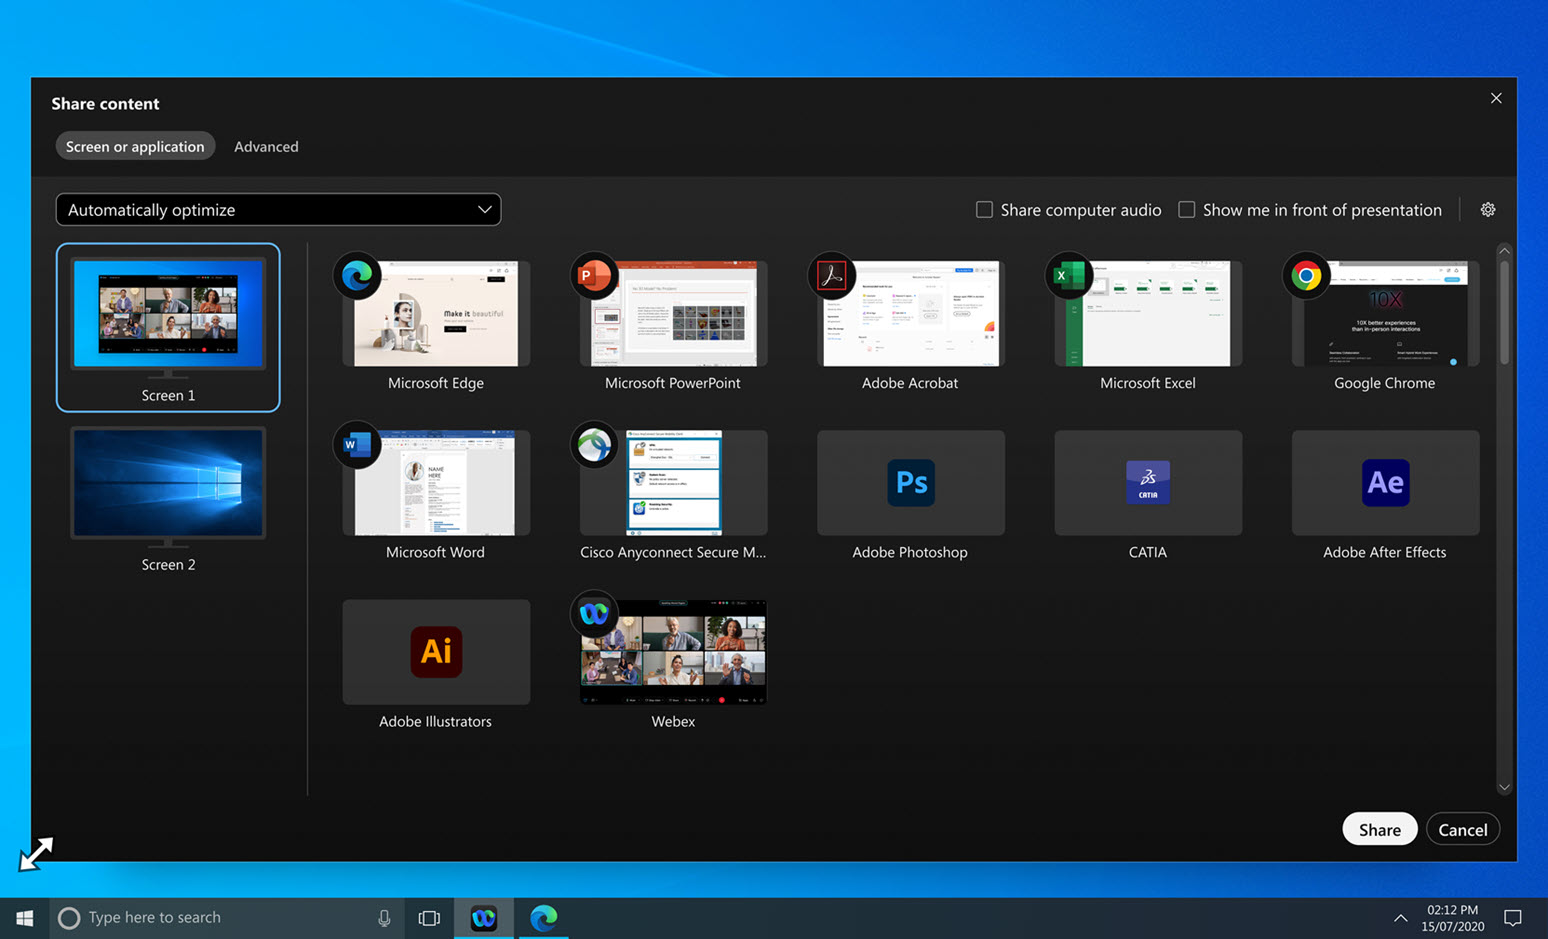Click the Adobe Illustrators label
This screenshot has width=1548, height=939.
click(435, 721)
